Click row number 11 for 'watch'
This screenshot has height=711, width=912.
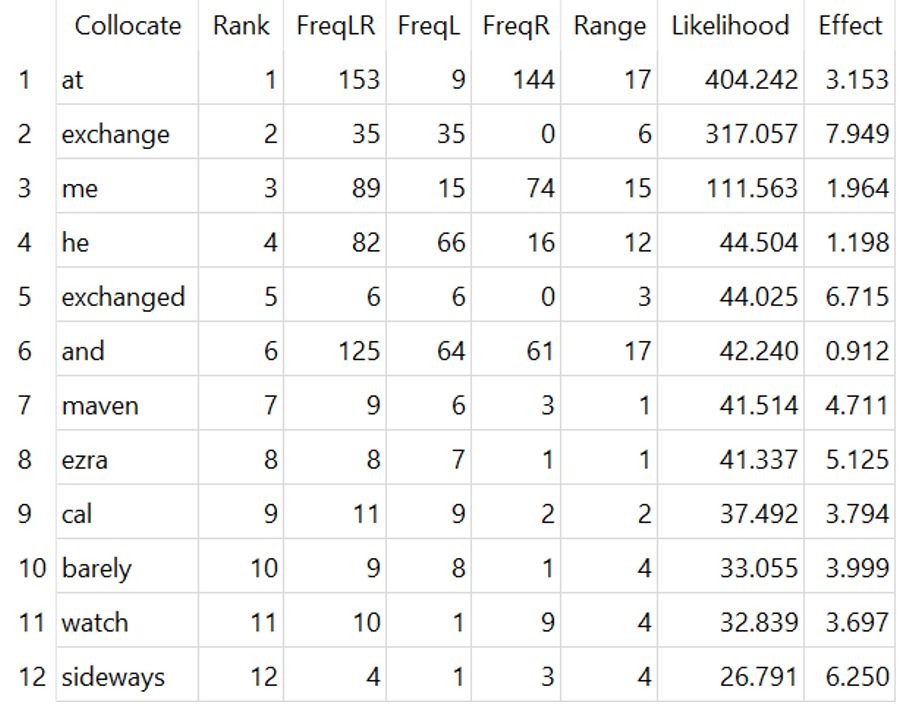click(31, 623)
